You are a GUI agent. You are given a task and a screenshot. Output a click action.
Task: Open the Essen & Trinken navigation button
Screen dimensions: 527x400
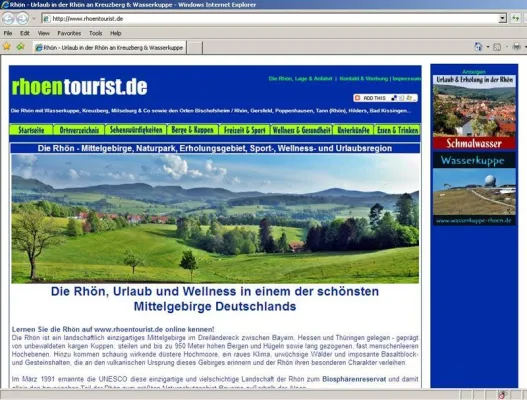click(397, 130)
